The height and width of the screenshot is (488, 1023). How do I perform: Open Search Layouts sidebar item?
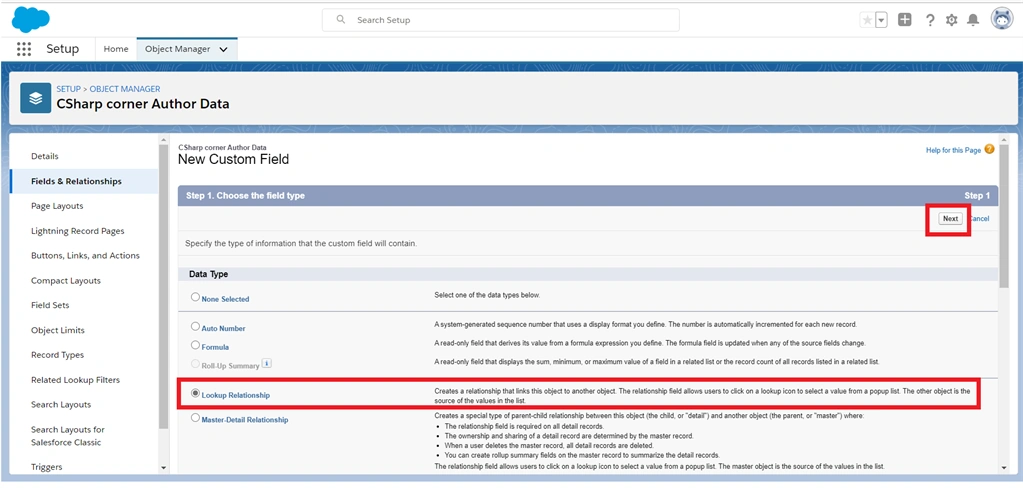[61, 404]
